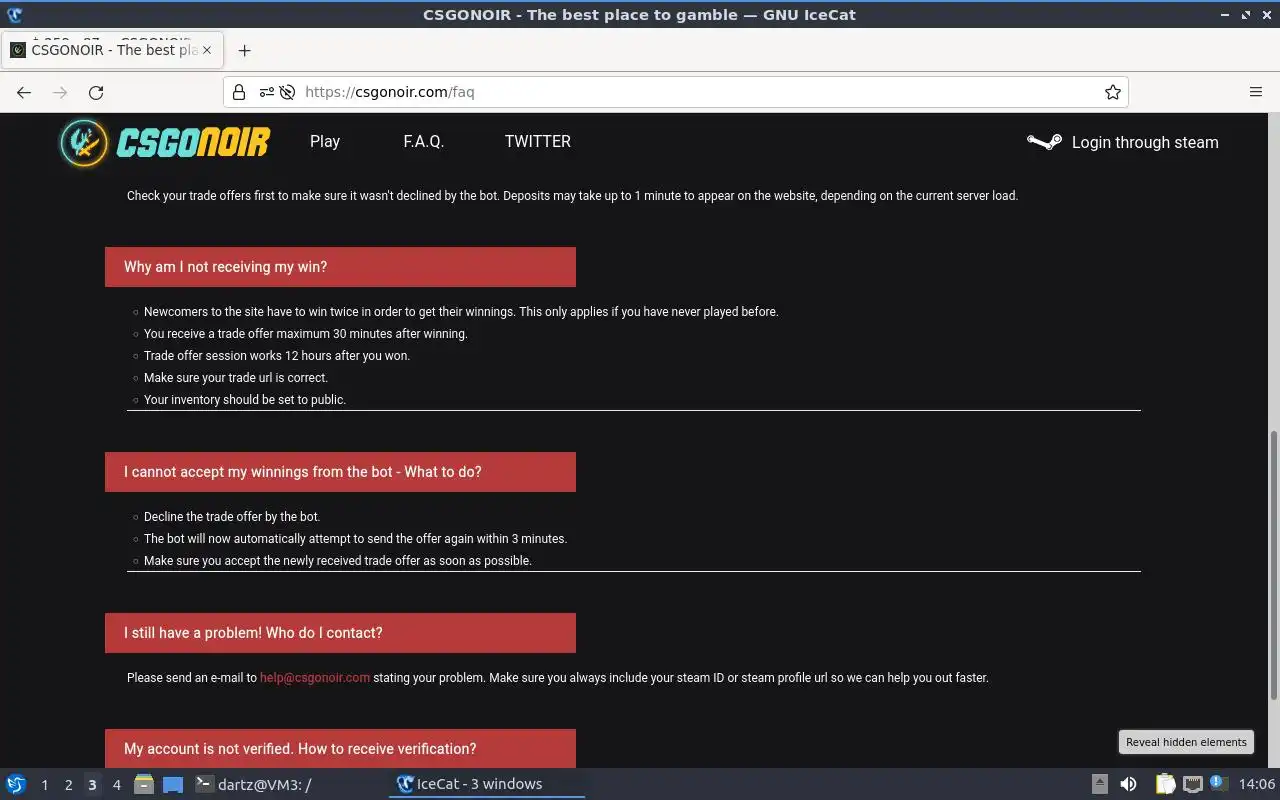
Task: Click 'Check your trade offers first' paragraph
Action: pyautogui.click(x=572, y=196)
